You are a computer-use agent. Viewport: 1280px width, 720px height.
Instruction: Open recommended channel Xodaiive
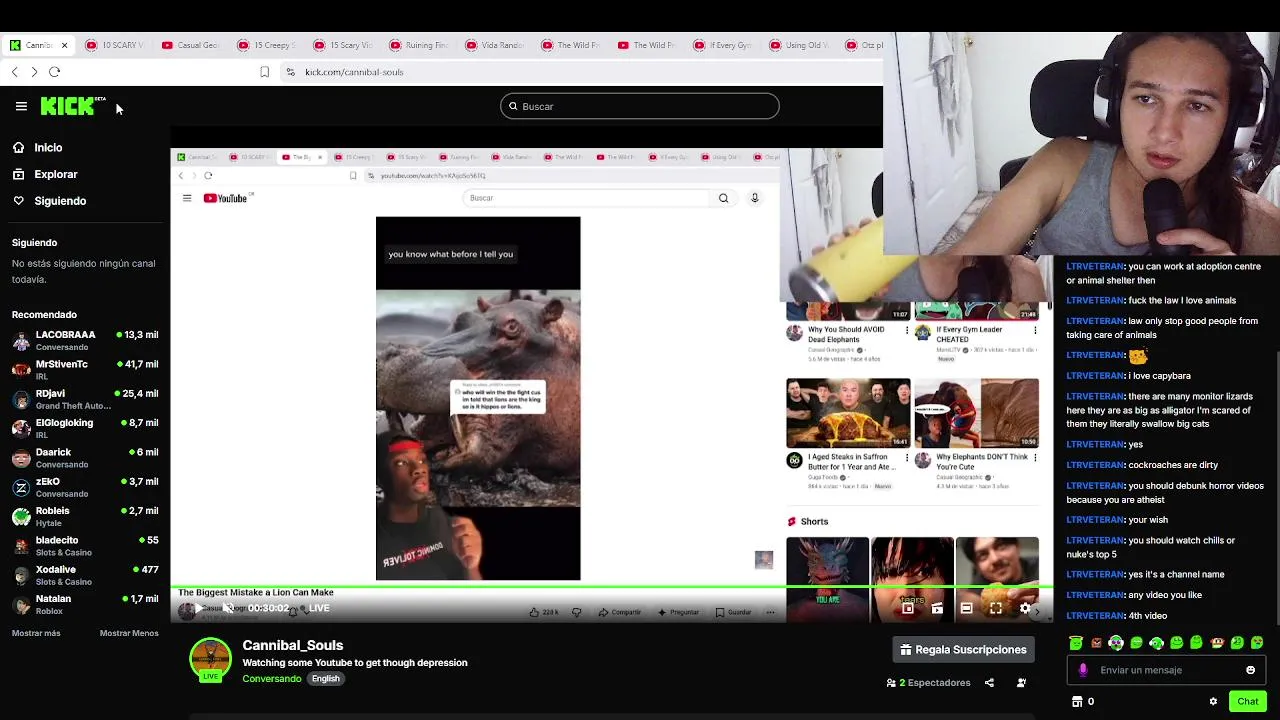pos(85,575)
